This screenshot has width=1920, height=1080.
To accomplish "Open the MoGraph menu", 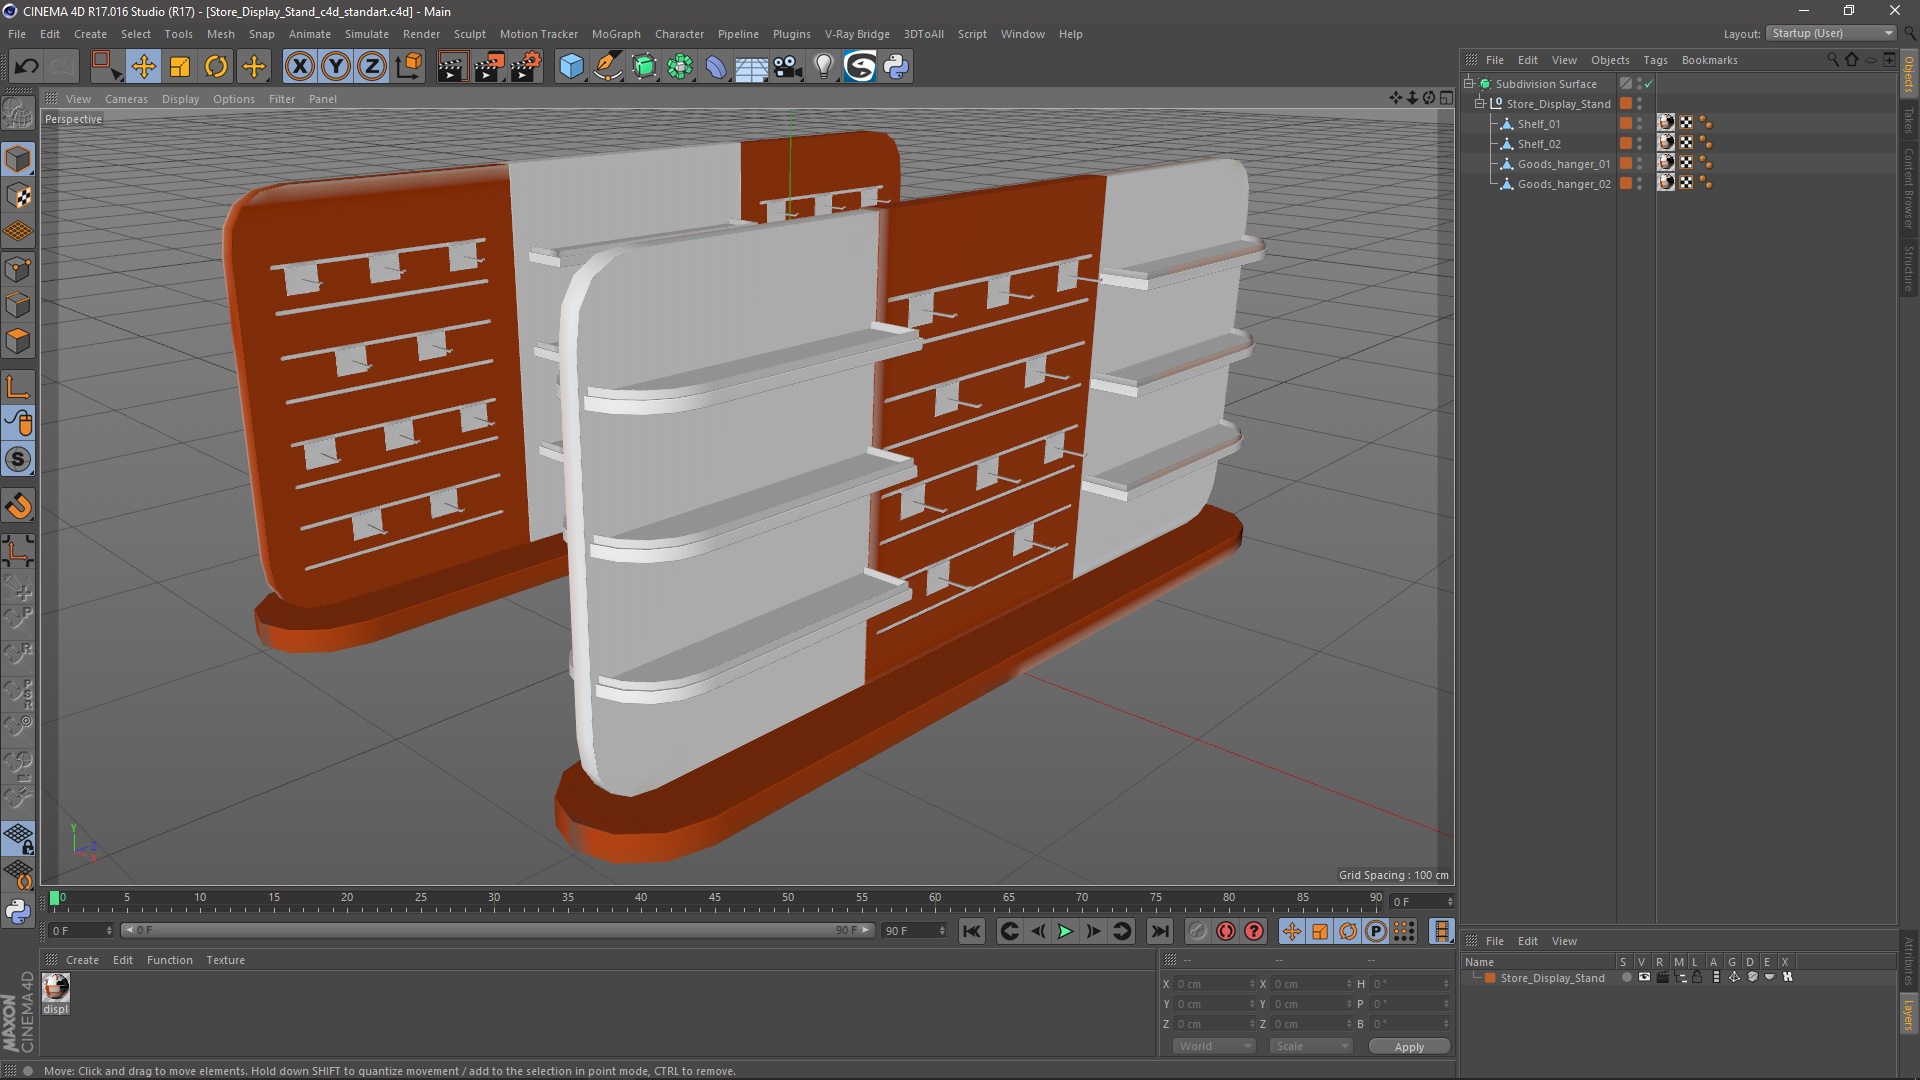I will point(615,34).
